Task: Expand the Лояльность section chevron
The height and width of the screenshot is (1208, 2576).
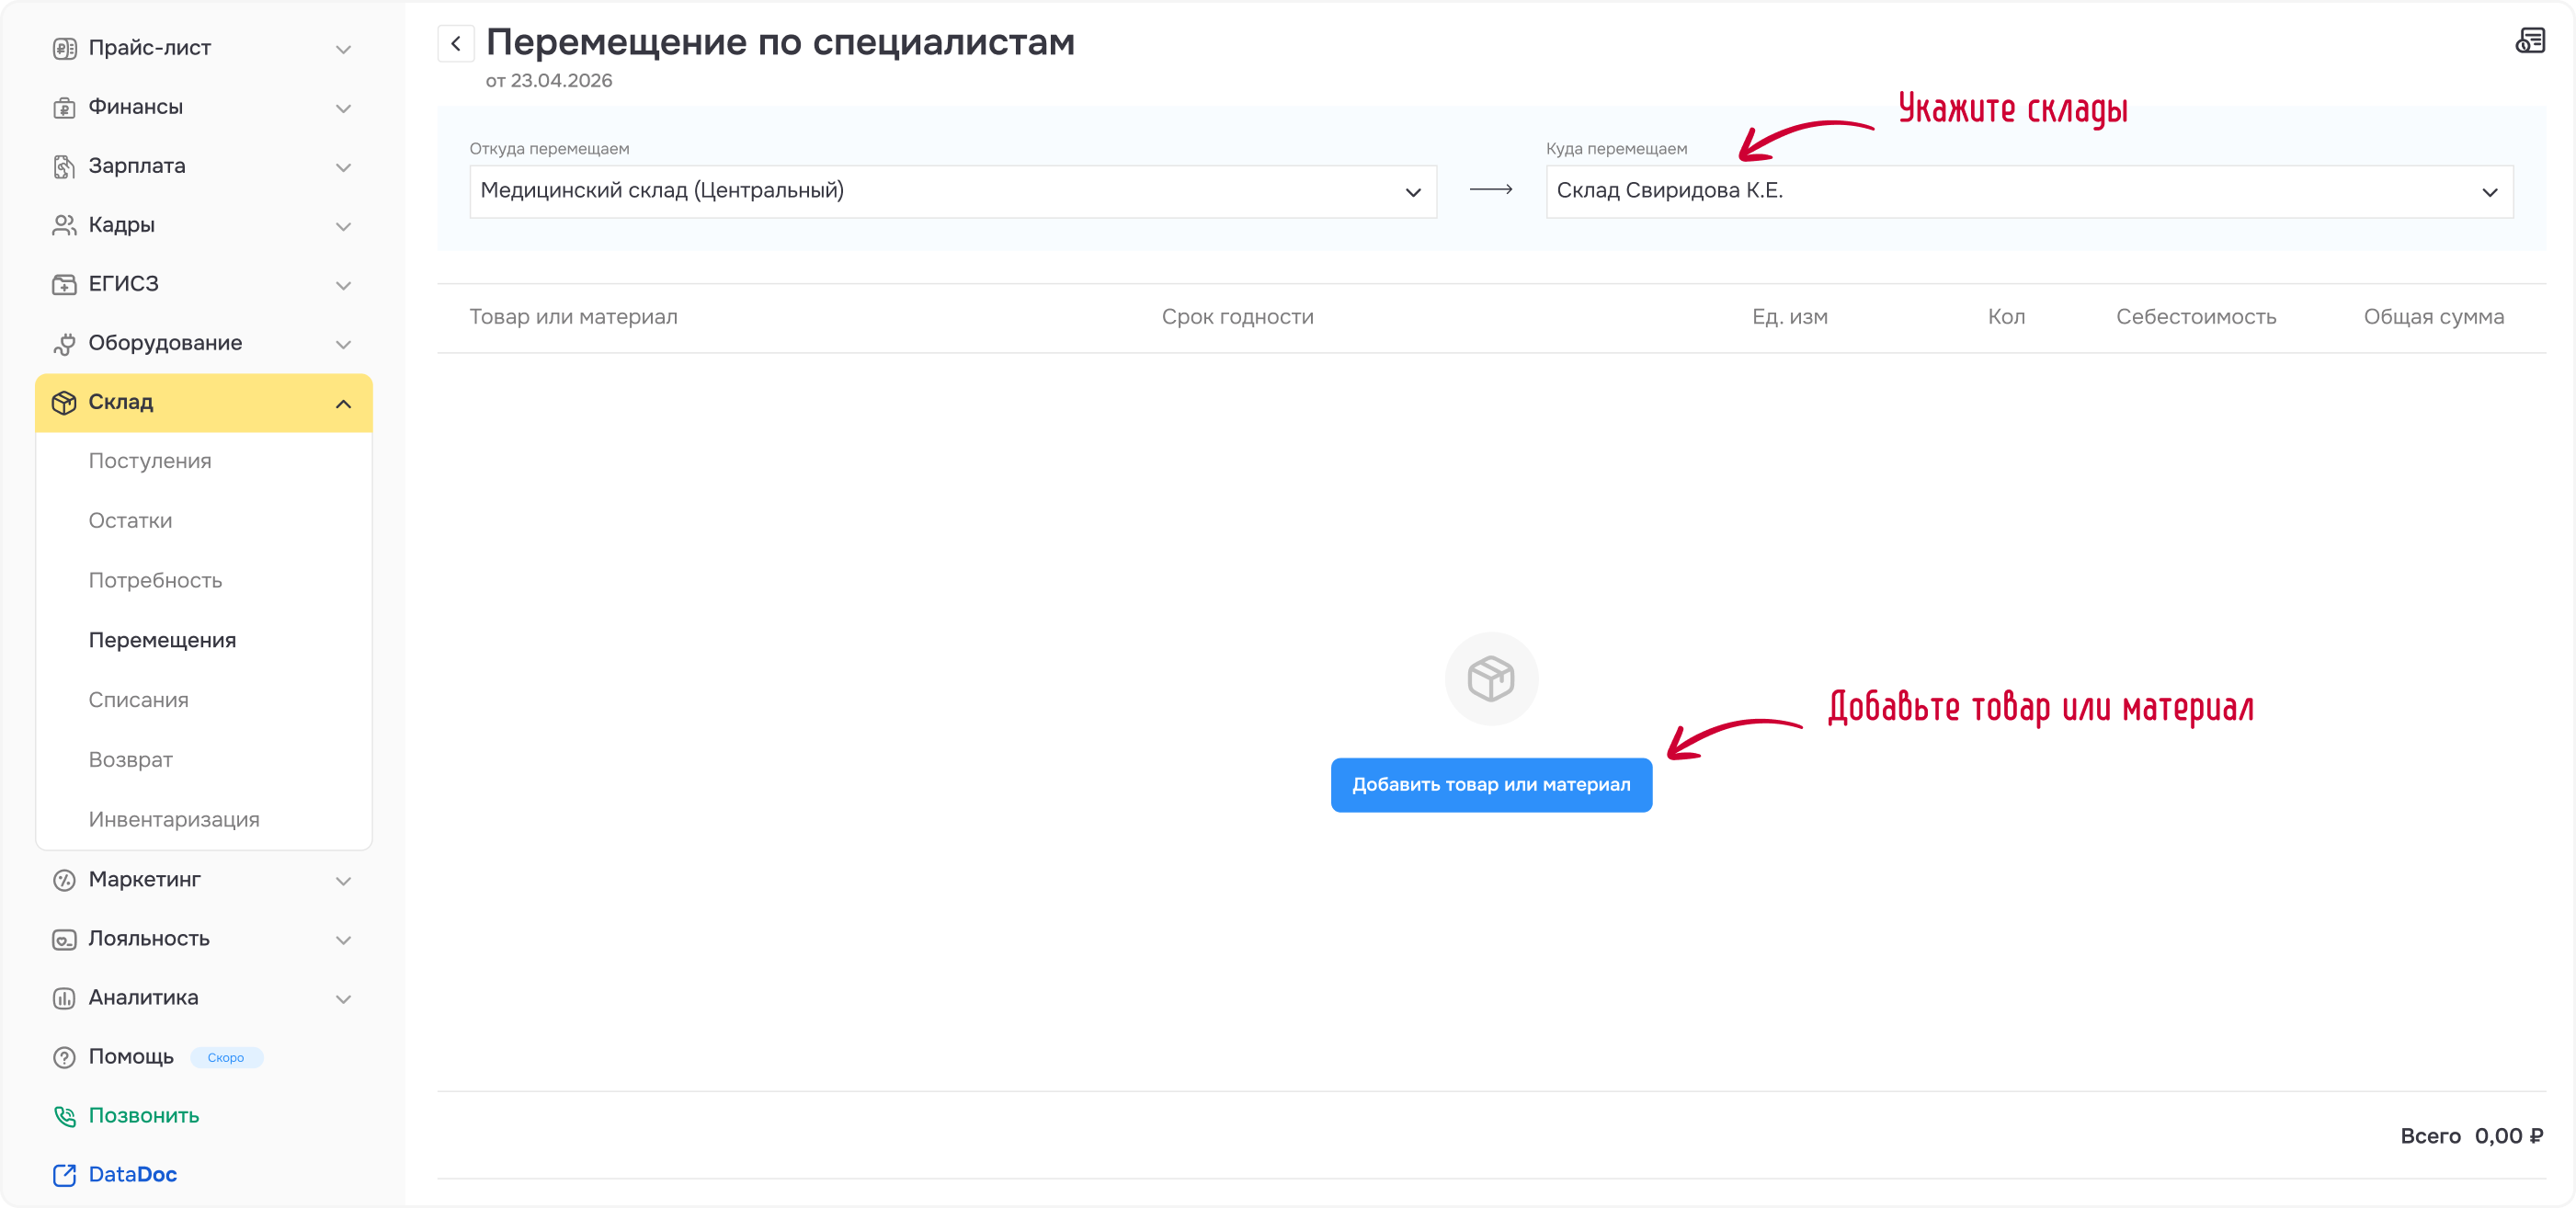Action: (x=343, y=940)
